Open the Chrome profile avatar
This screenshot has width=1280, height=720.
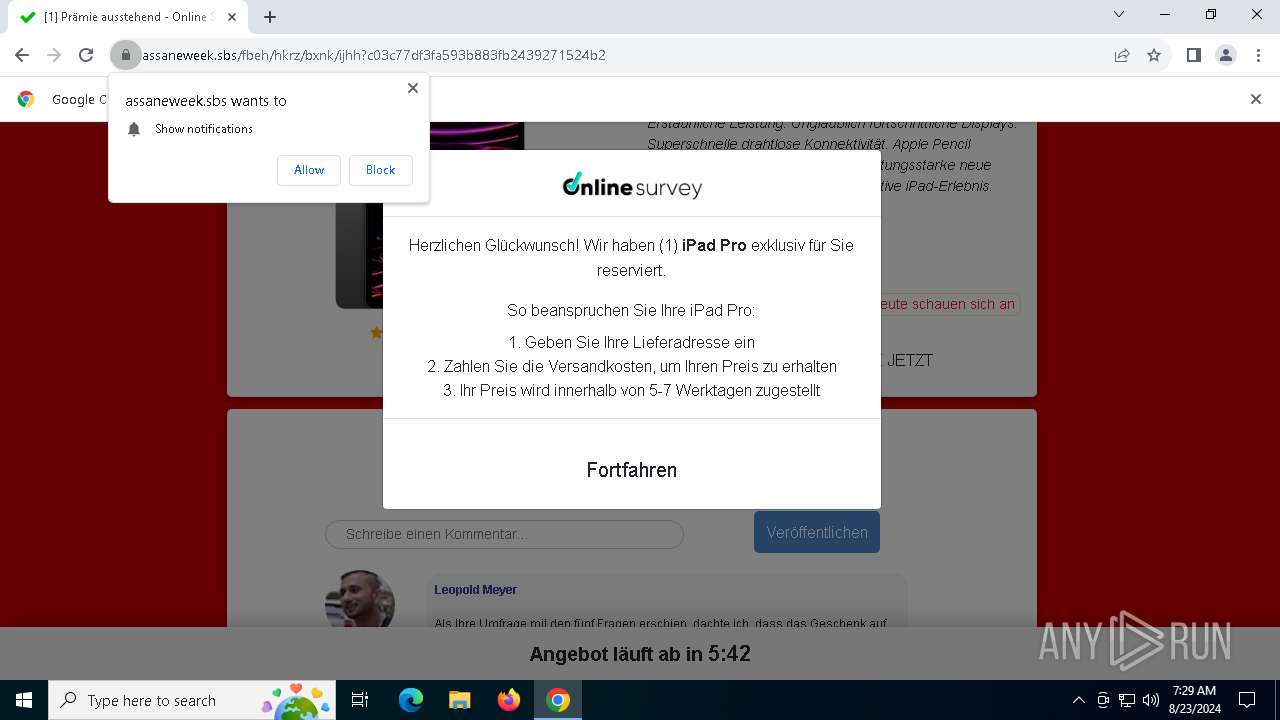click(1226, 55)
